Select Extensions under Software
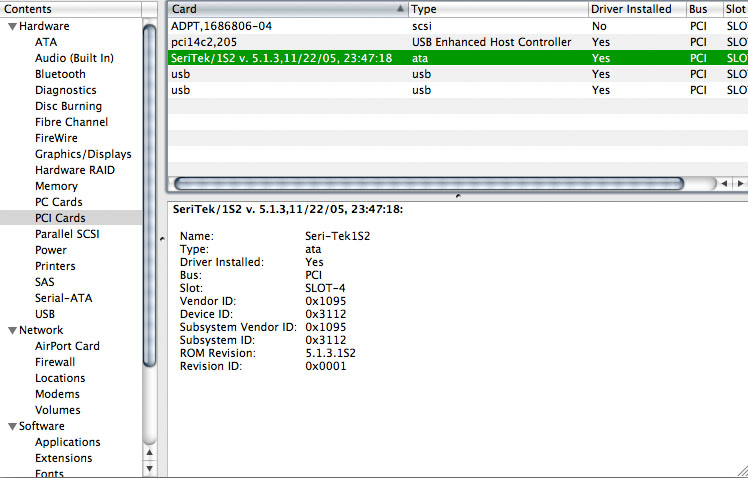 pos(63,458)
